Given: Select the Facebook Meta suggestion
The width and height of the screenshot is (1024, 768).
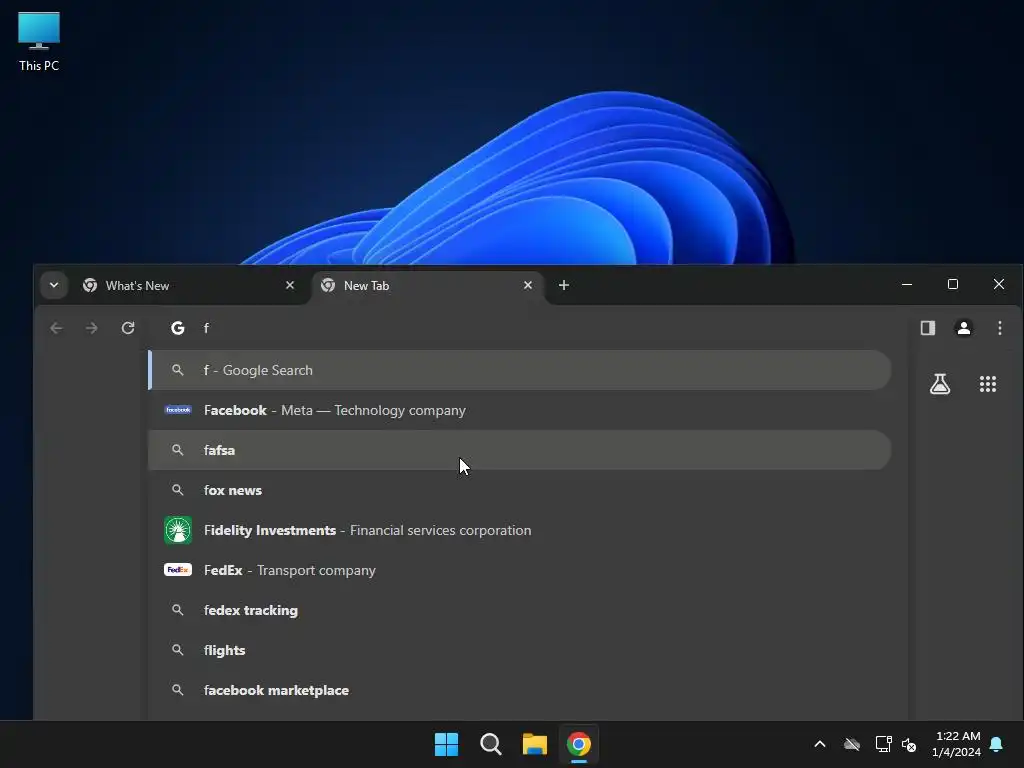Looking at the screenshot, I should pyautogui.click(x=520, y=410).
